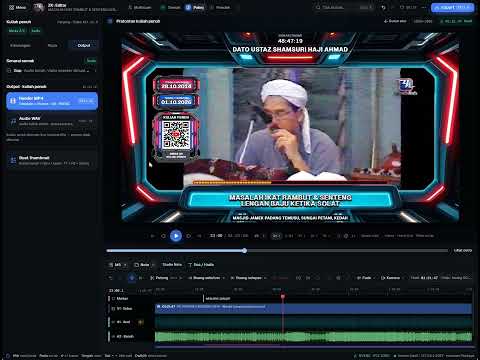
Task: Select Render MP4 output card
Action: (52, 101)
